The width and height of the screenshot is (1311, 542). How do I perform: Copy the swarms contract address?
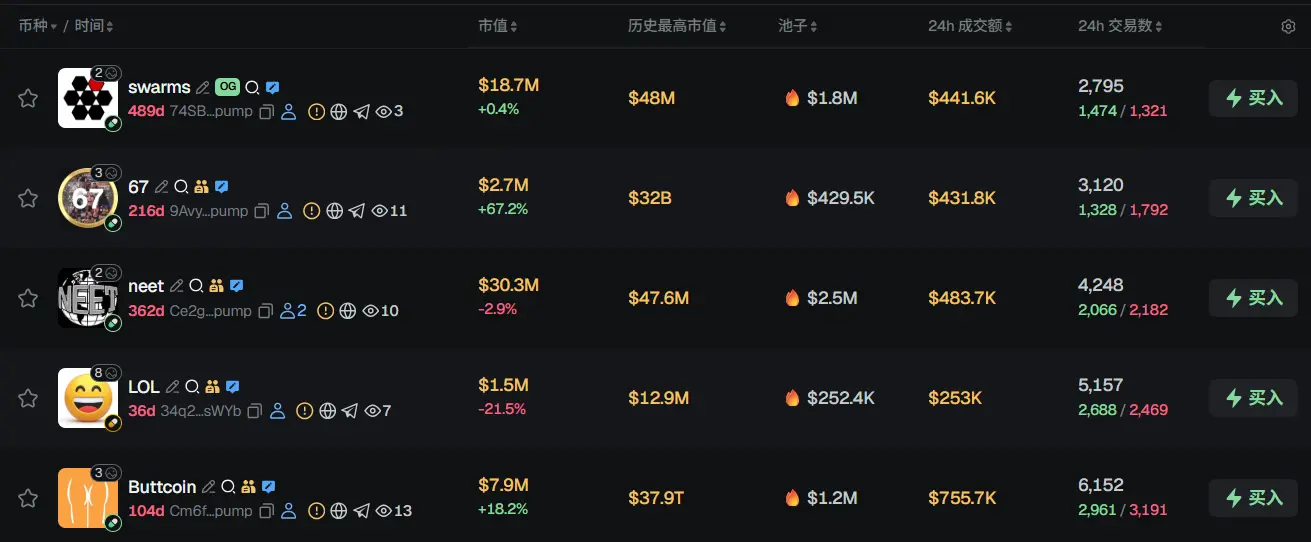click(267, 112)
